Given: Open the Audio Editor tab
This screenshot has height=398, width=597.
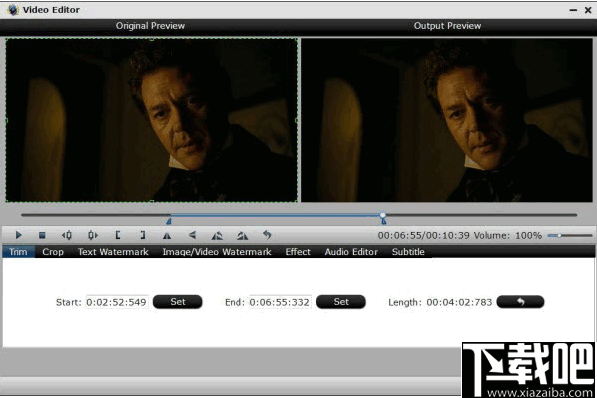Looking at the screenshot, I should pos(351,252).
